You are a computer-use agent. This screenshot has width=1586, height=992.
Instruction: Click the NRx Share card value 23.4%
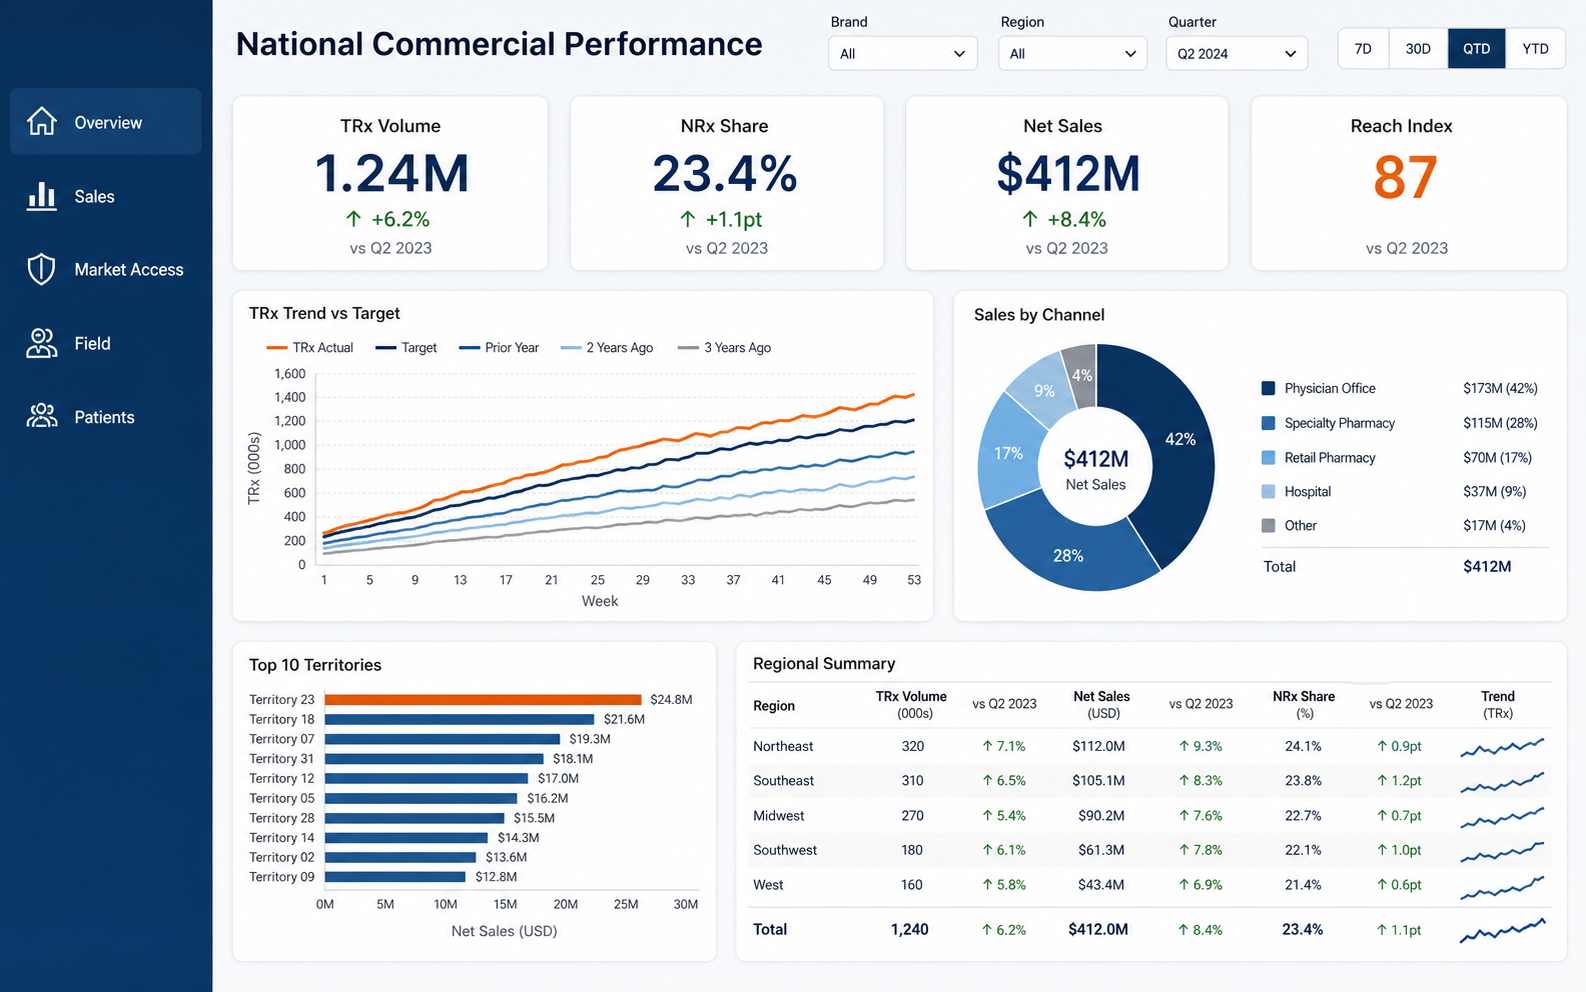pyautogui.click(x=725, y=173)
